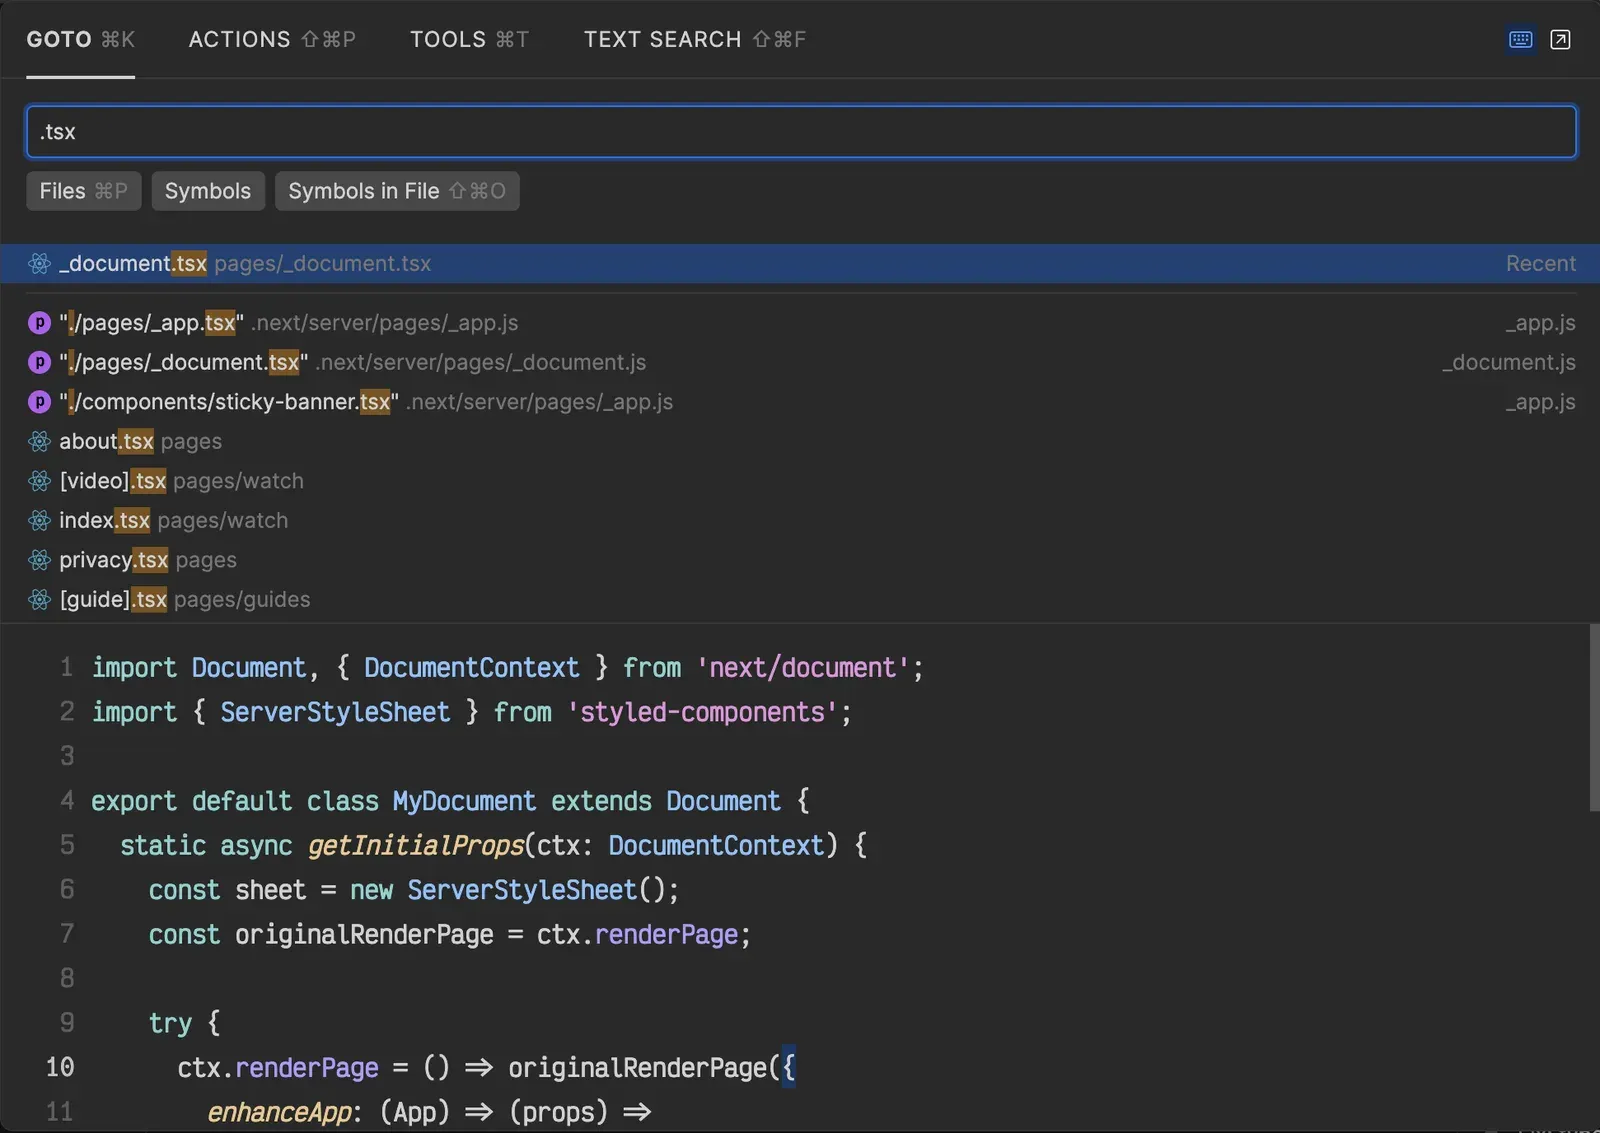Click MyDocument class name in preview
Screen dimensions: 1600x1133
464,801
